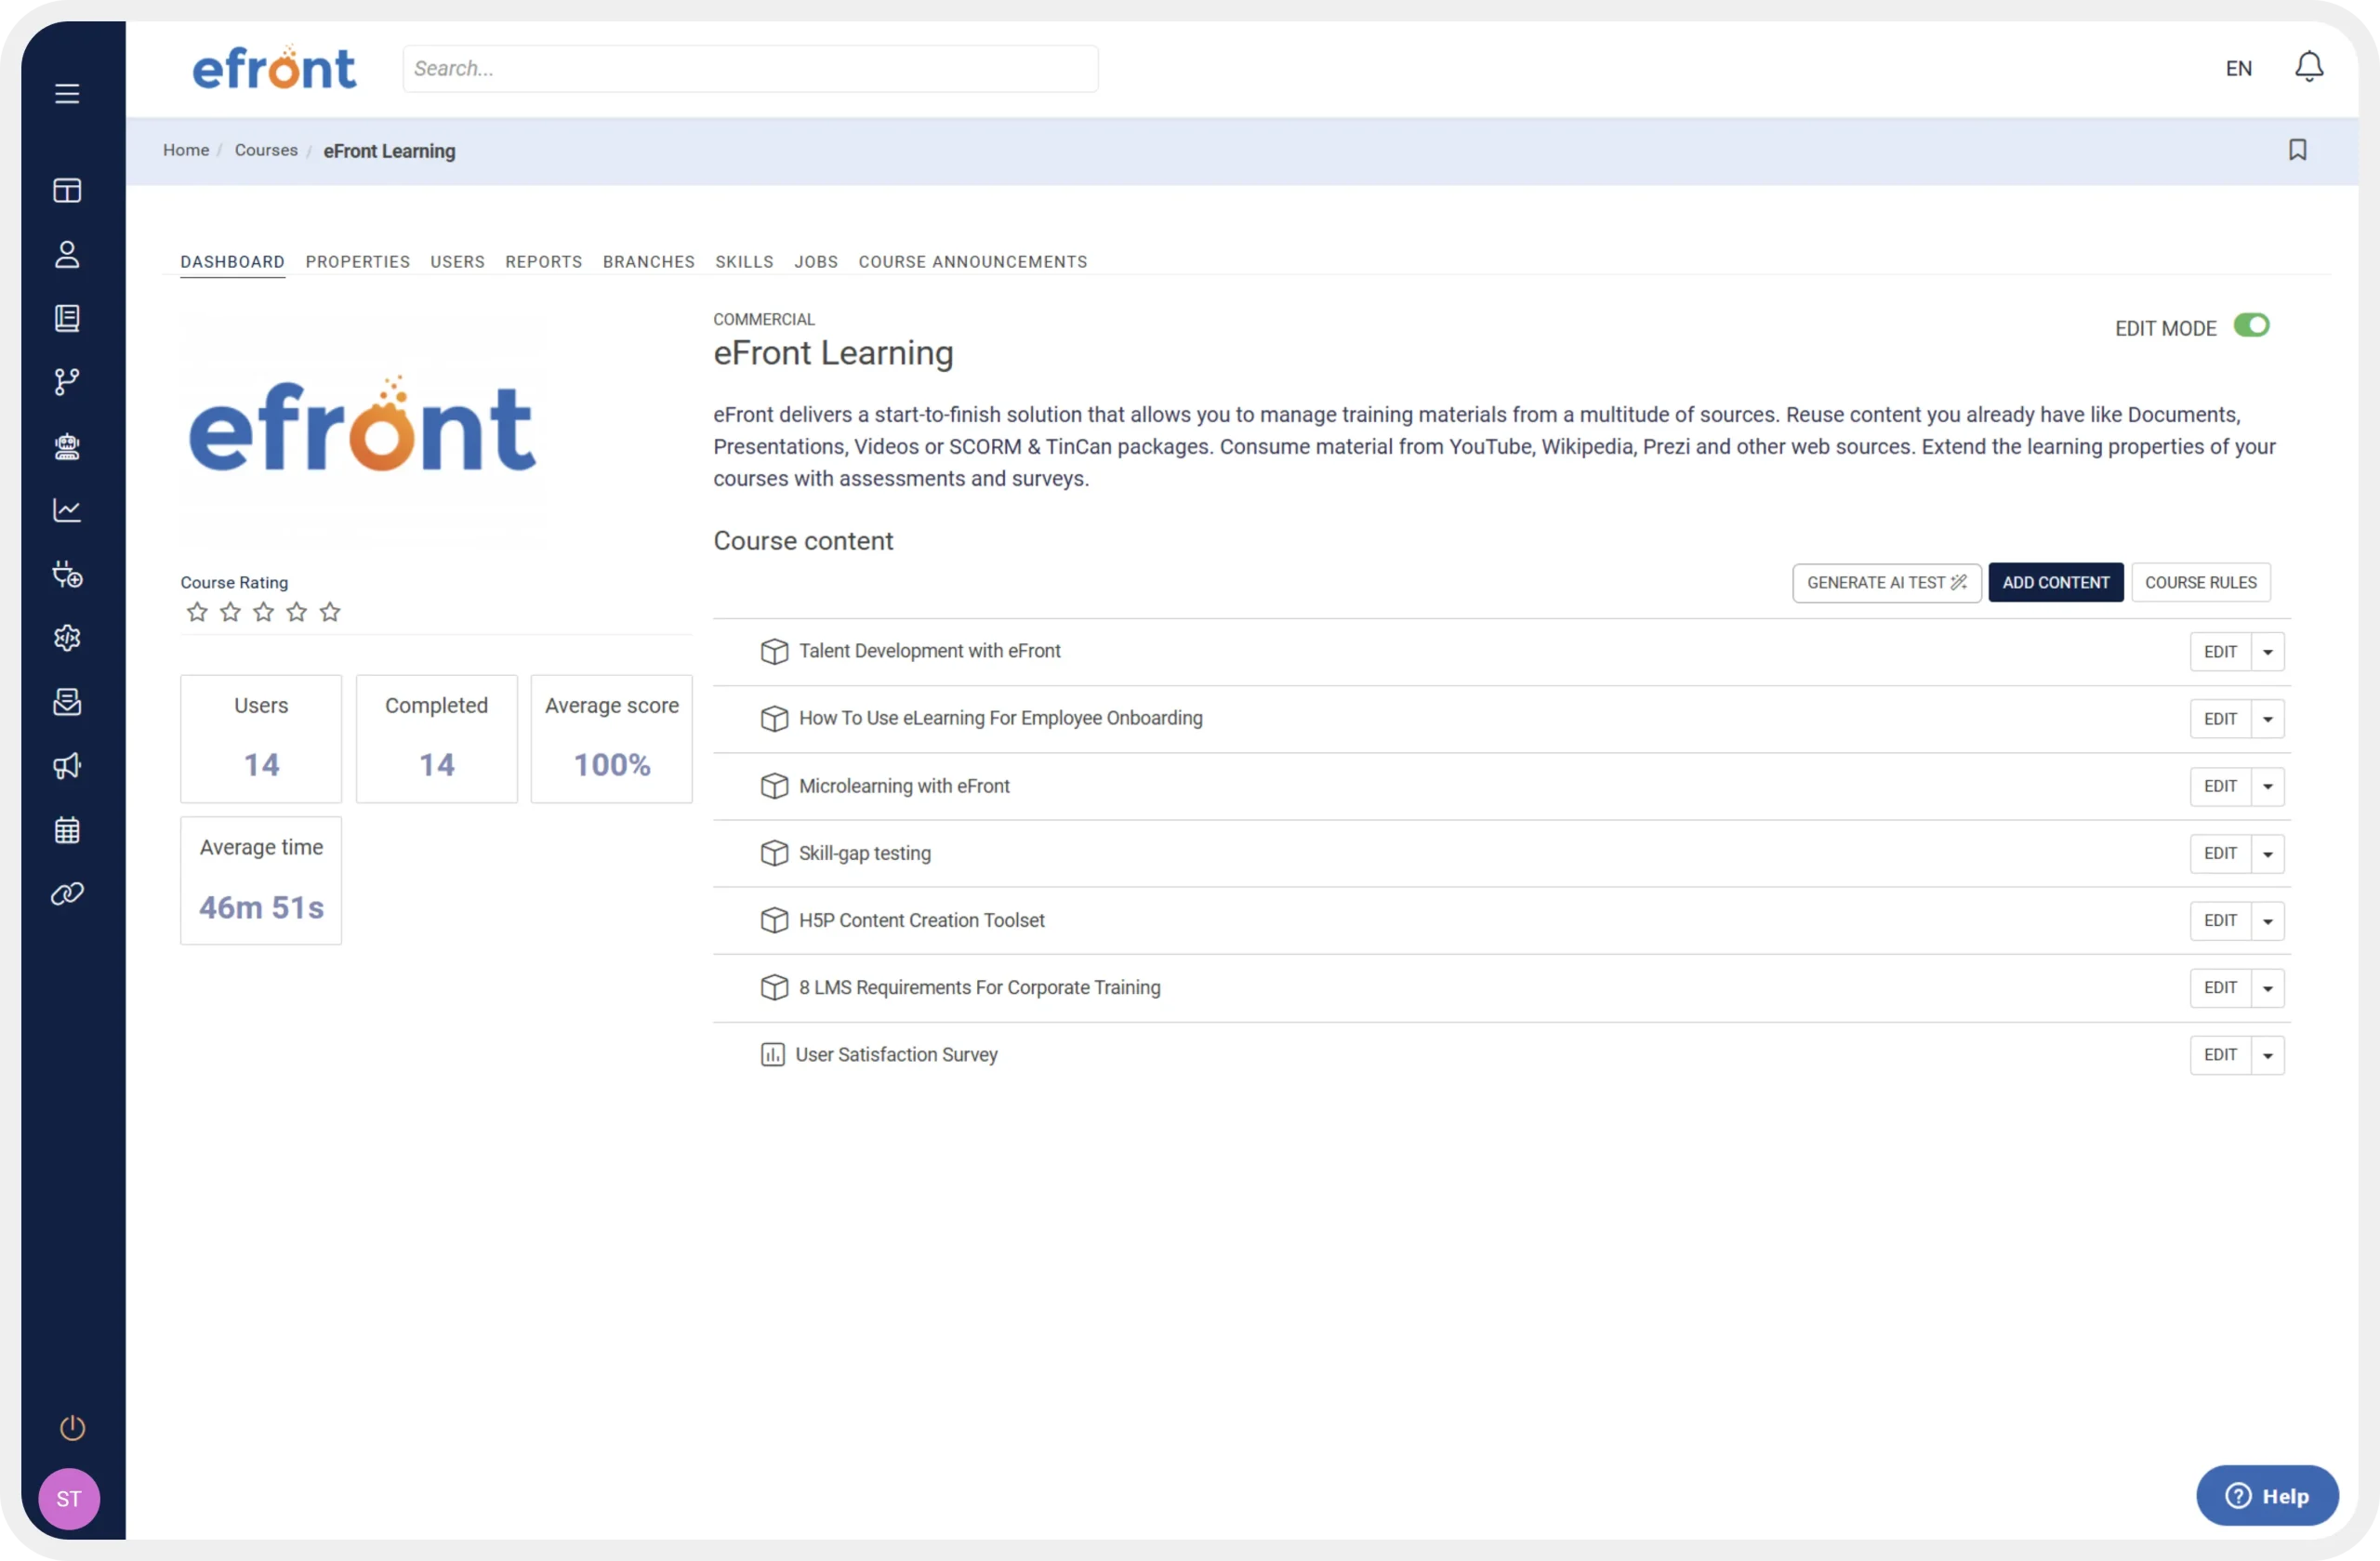Screen dimensions: 2380x1561
Task: Rate course with first star
Action: tap(197, 612)
